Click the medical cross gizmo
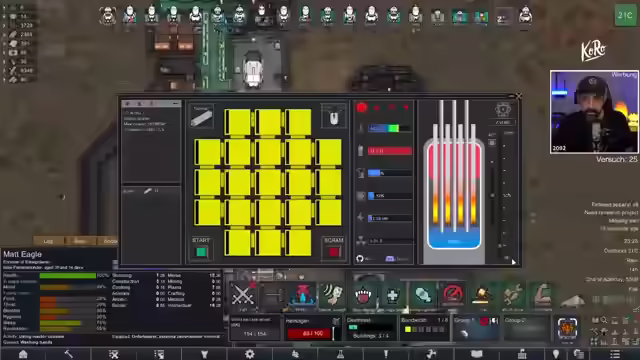The height and width of the screenshot is (360, 640). [x=392, y=295]
